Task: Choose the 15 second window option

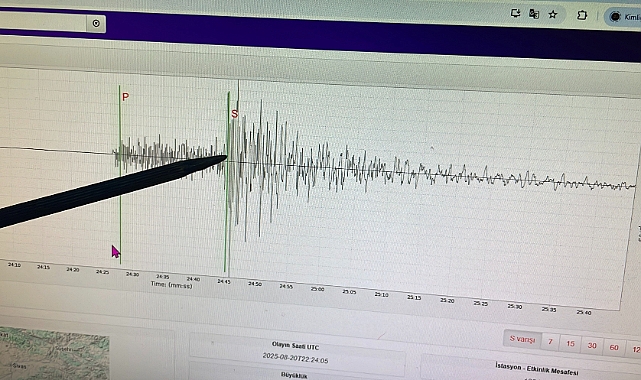Action: (570, 344)
